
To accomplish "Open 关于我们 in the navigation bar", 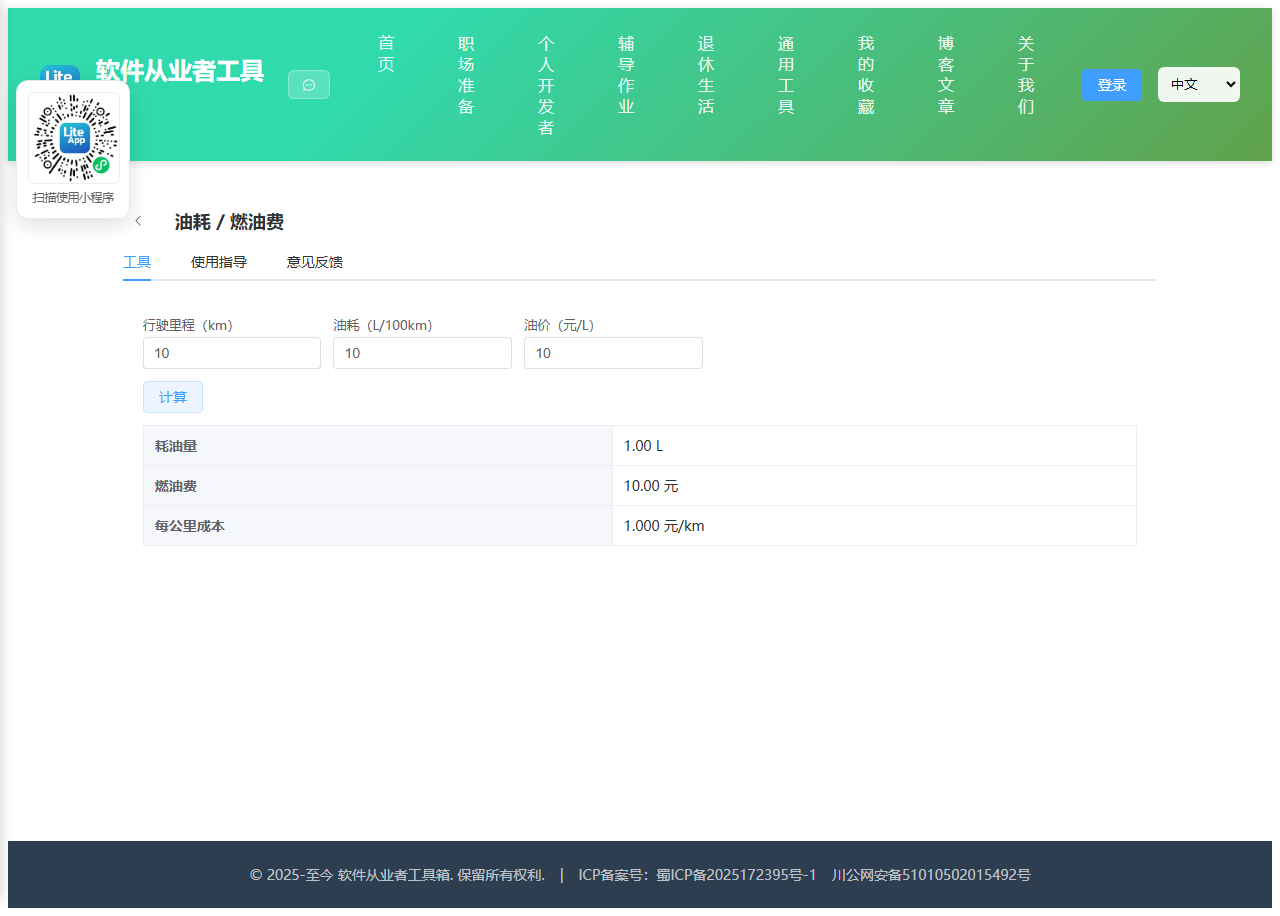I will [x=1026, y=75].
